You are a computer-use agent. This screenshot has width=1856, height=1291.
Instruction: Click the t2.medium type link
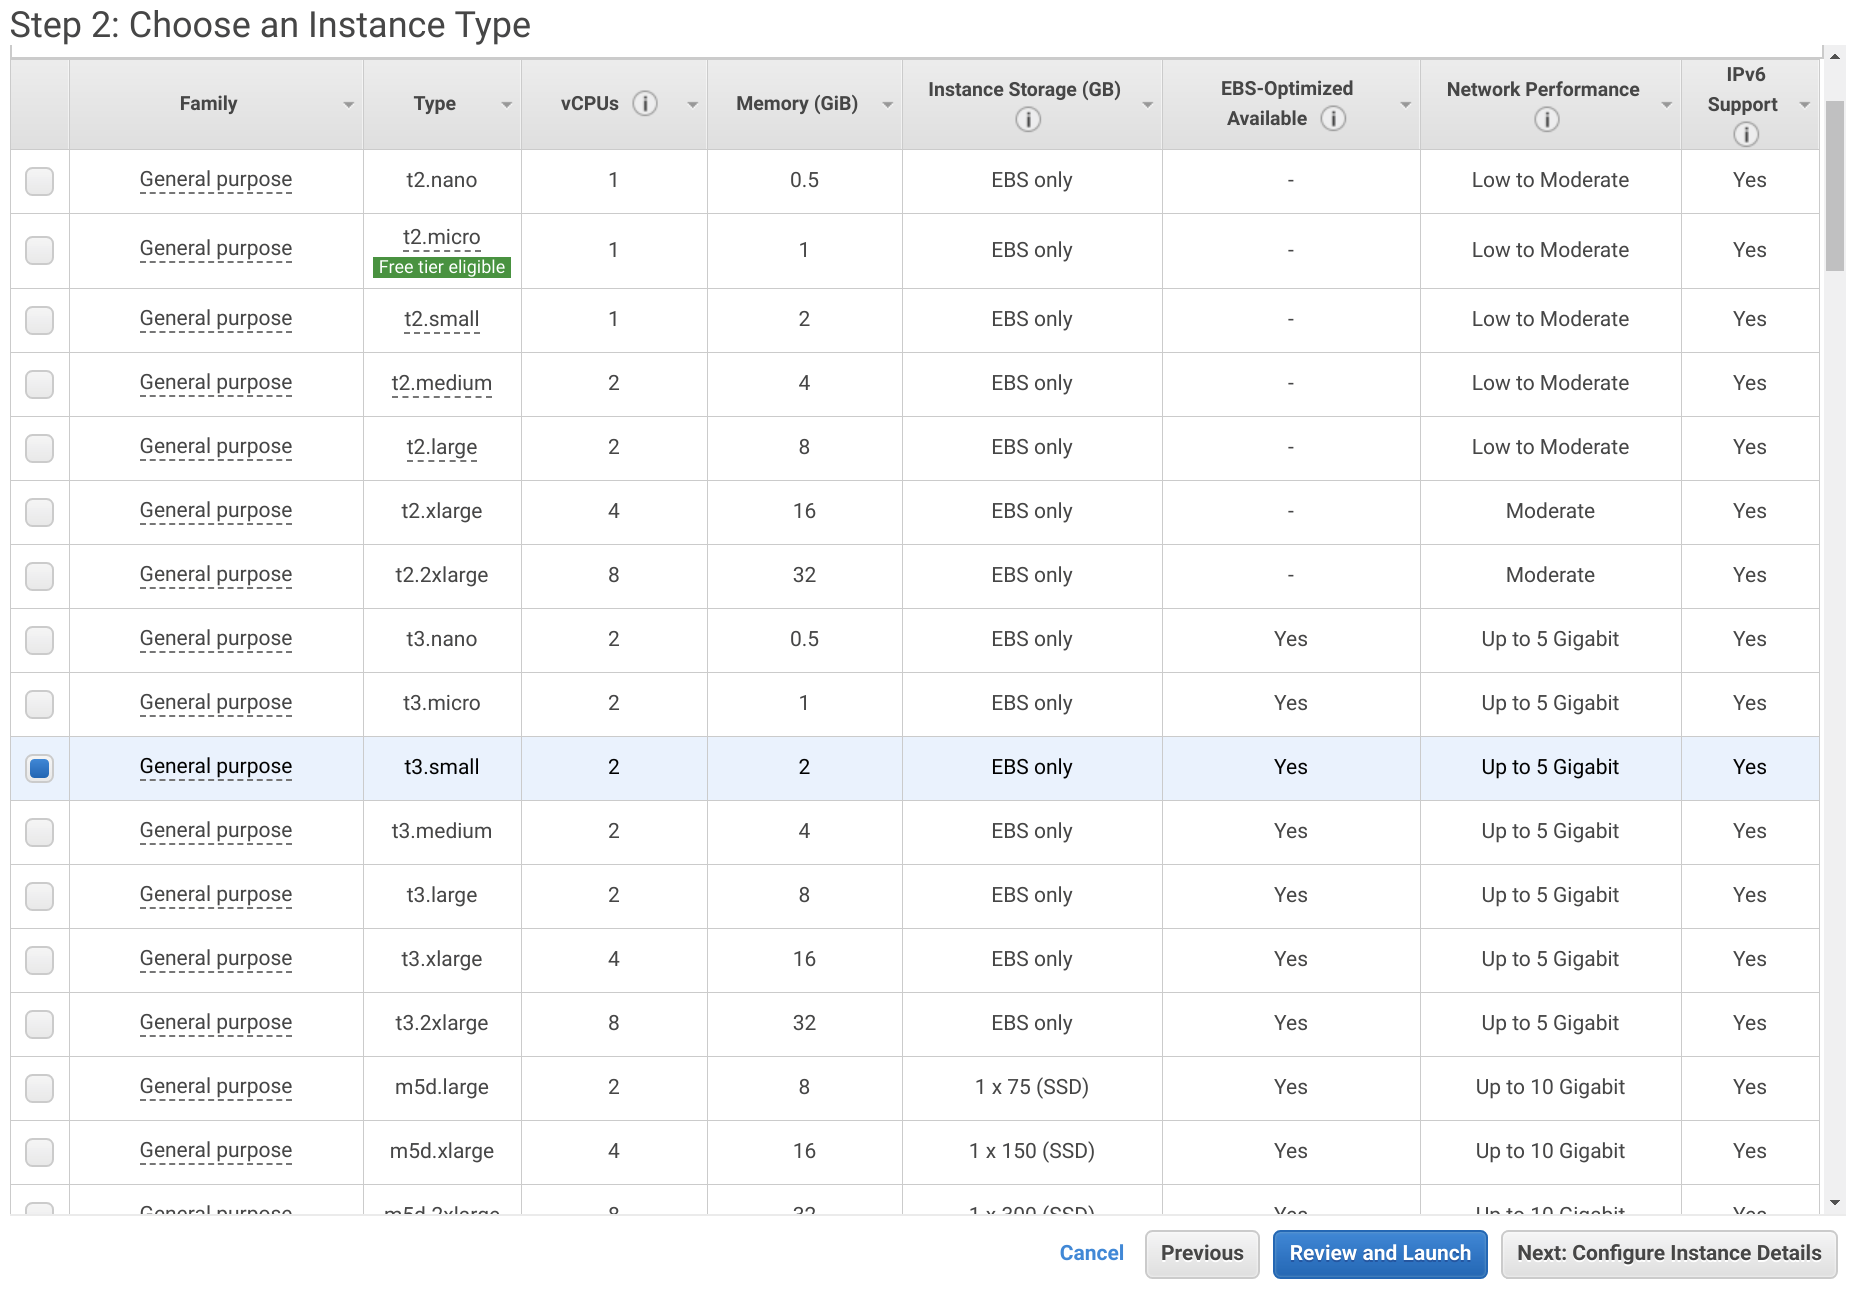point(442,384)
